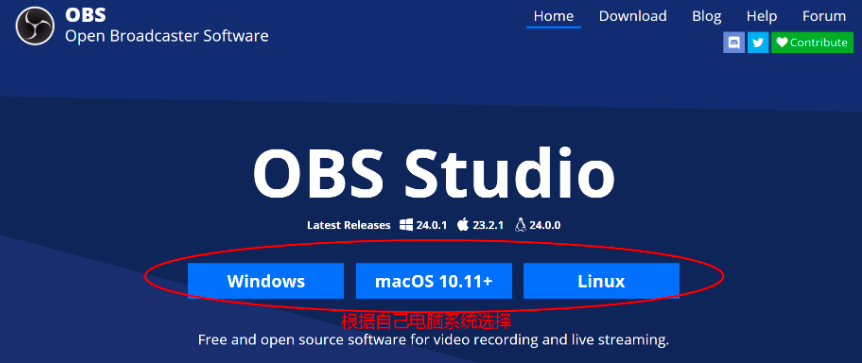862x363 pixels.
Task: Click the Apple logo release icon
Action: pyautogui.click(x=463, y=224)
